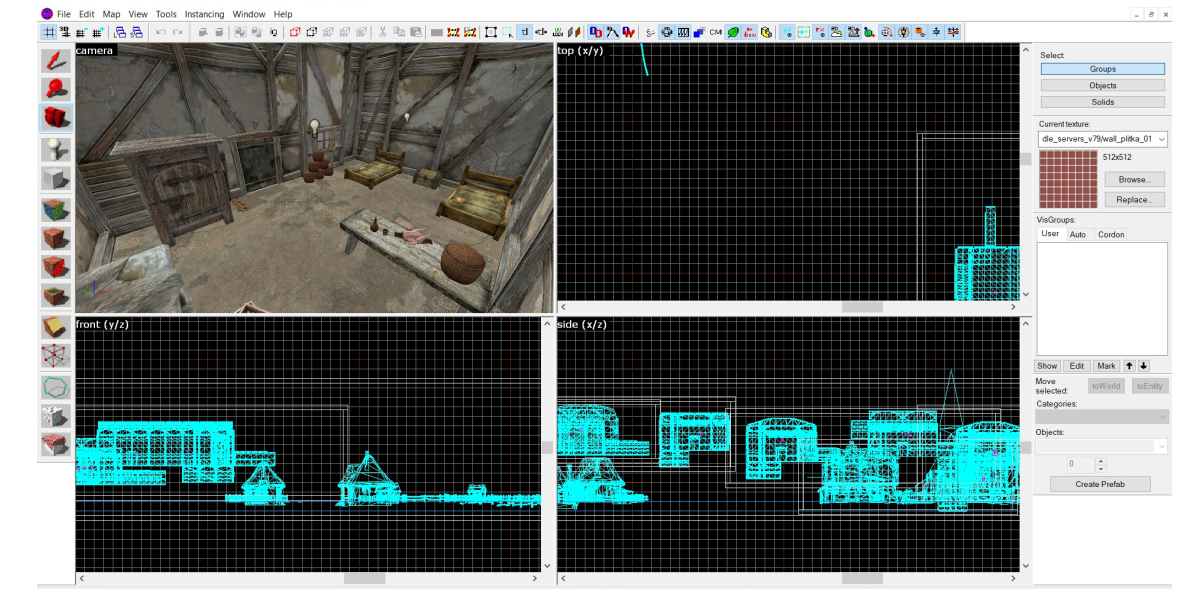Toggle the CM collision models button
This screenshot has height=600, width=1200.
point(715,32)
